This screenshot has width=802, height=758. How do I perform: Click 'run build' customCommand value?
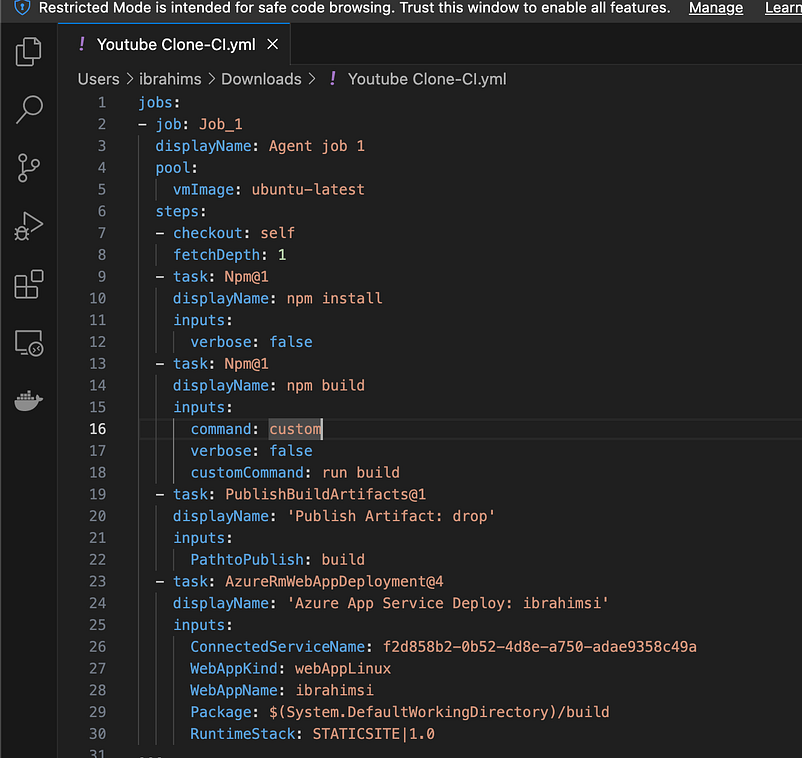(x=361, y=473)
